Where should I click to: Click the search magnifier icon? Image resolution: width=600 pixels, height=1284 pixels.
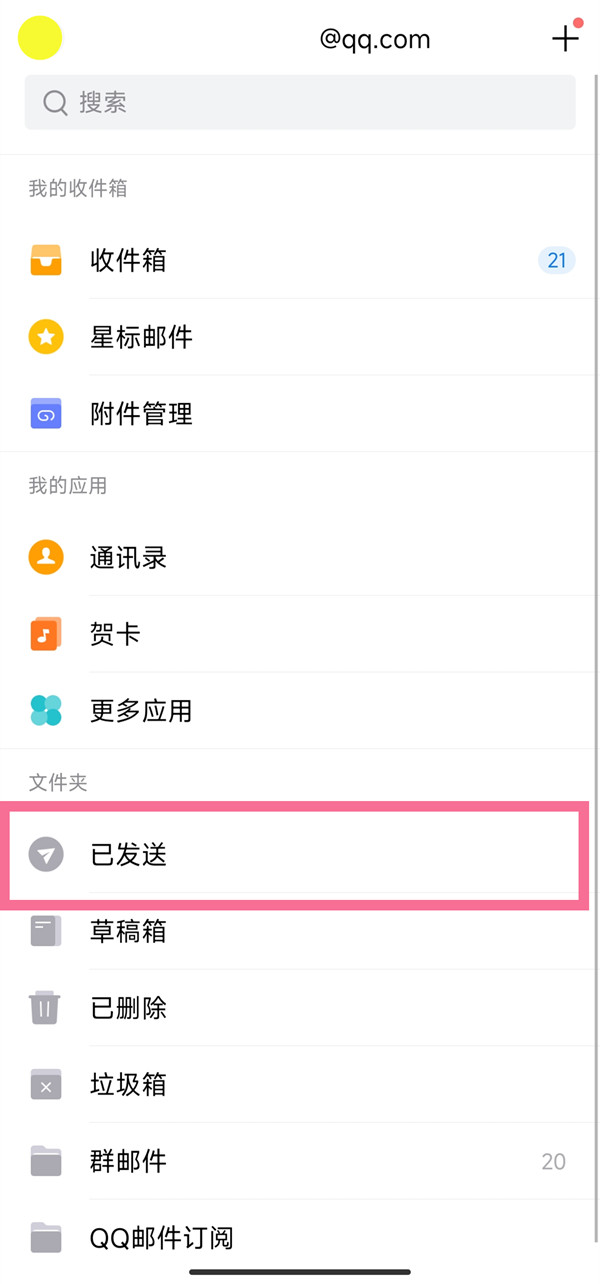(55, 102)
